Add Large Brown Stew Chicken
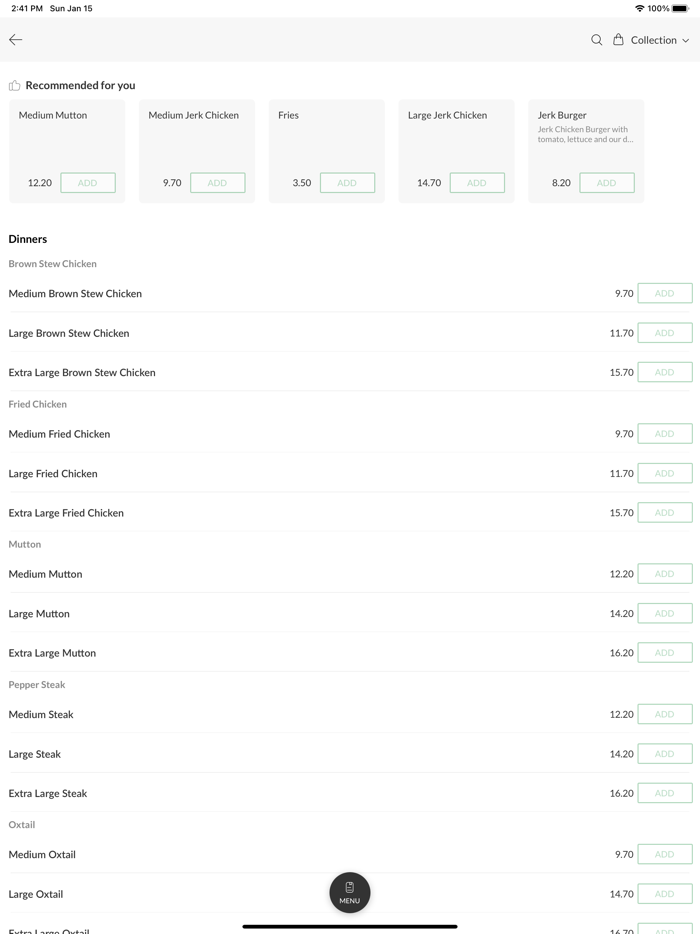This screenshot has height=934, width=700. pos(665,333)
